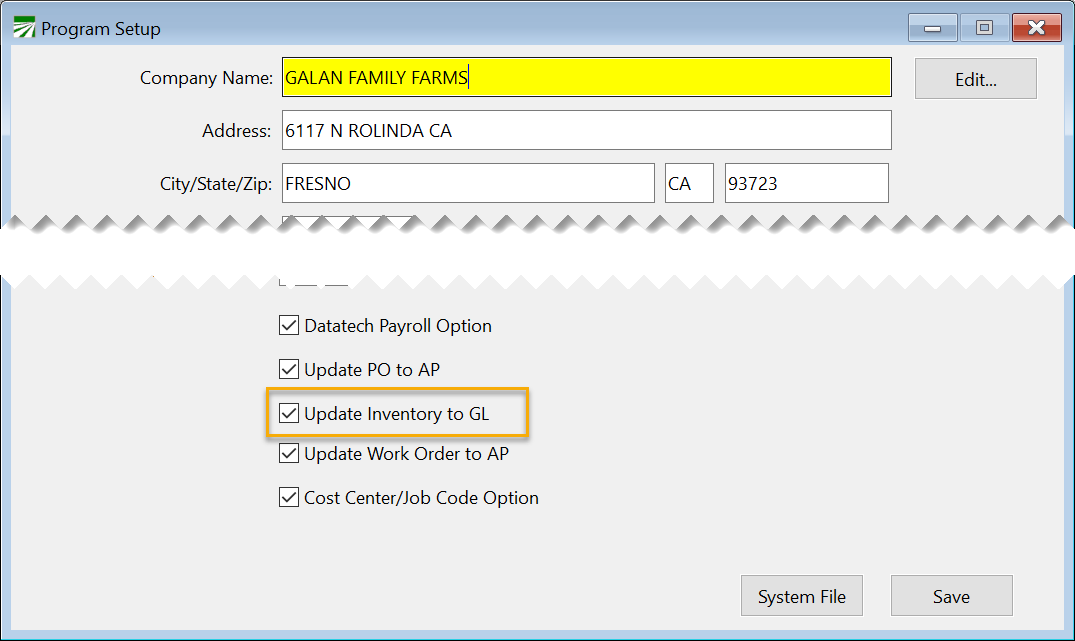This screenshot has width=1075, height=641.
Task: Uncheck Update PO to AP
Action: coord(289,370)
